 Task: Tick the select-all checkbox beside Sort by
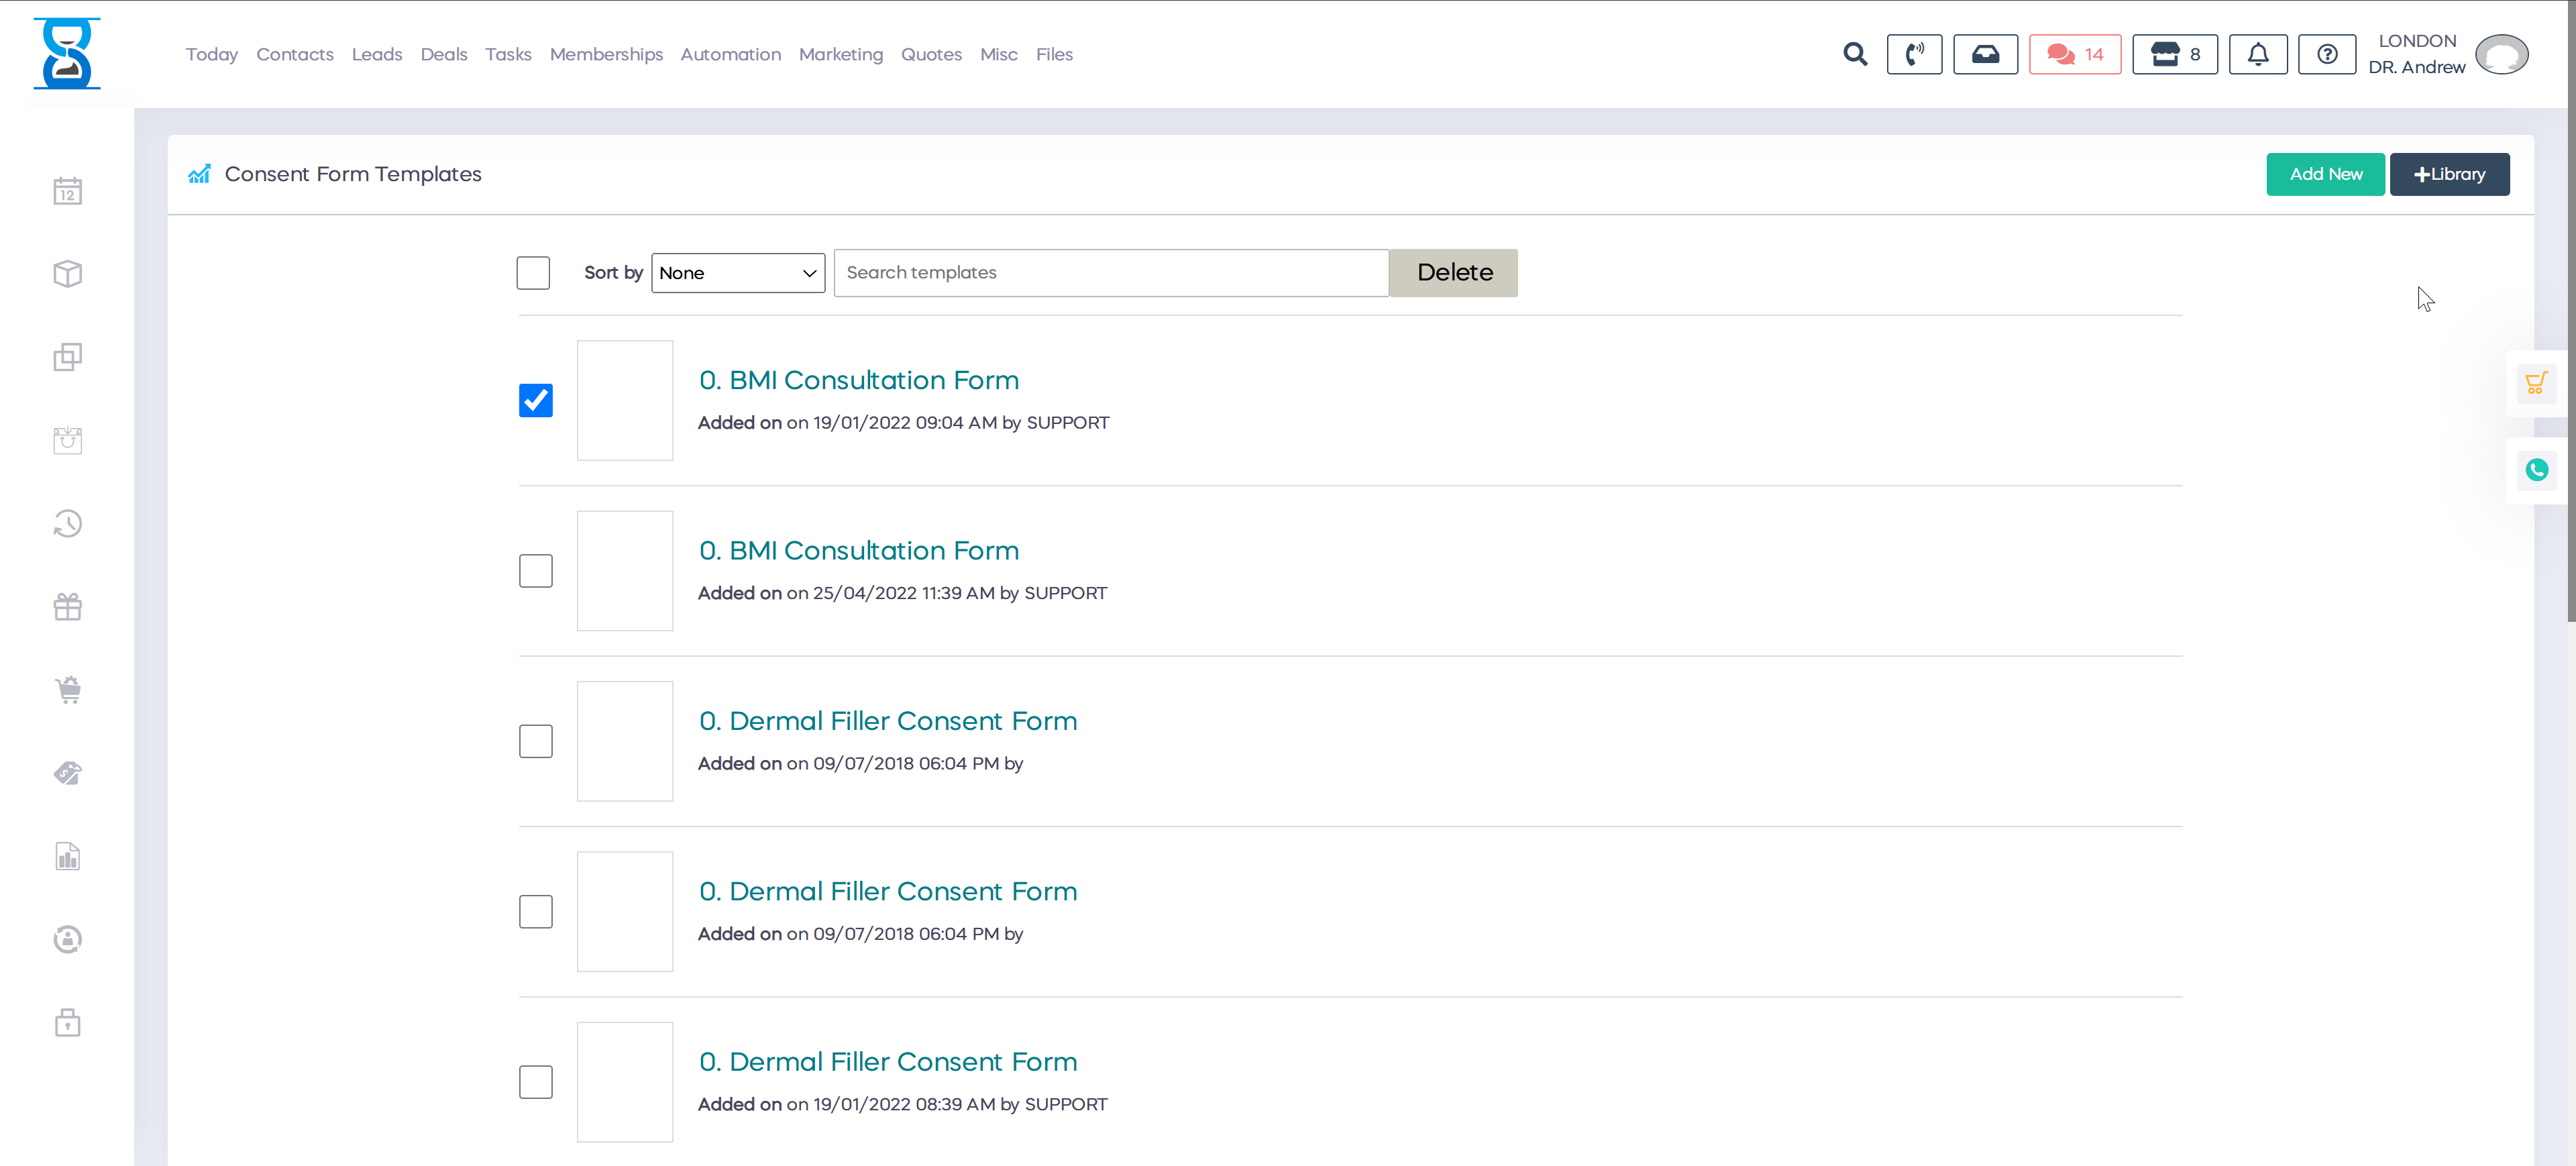tap(533, 273)
